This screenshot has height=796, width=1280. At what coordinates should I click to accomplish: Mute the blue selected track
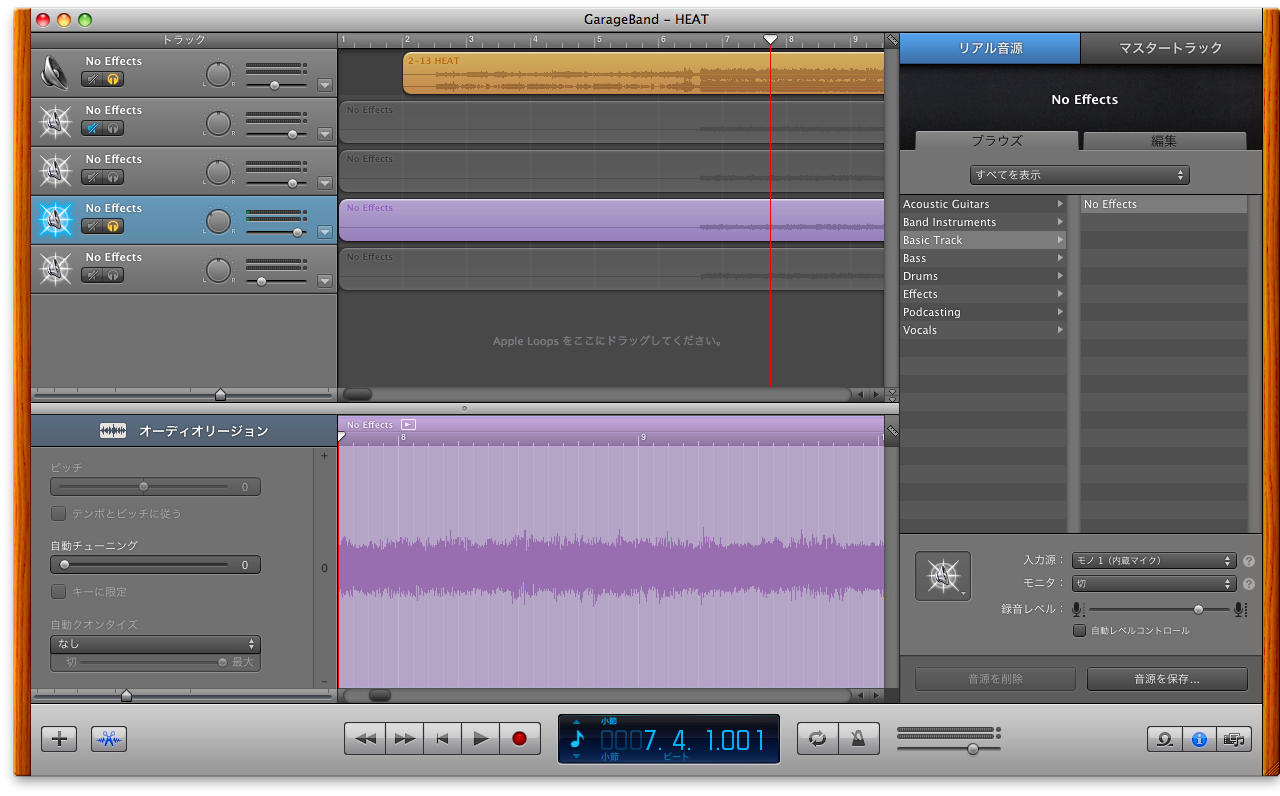93,226
